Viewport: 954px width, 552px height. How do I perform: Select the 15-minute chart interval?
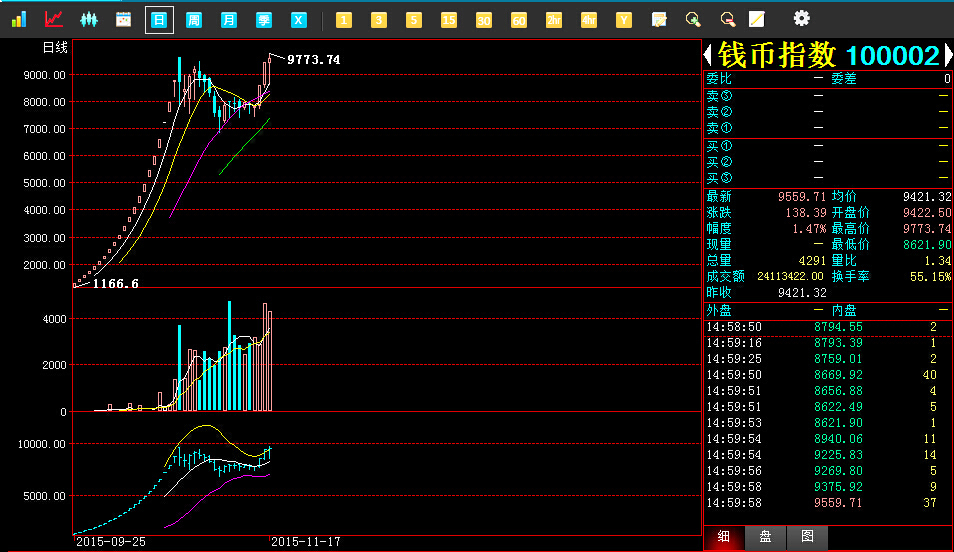click(x=449, y=20)
